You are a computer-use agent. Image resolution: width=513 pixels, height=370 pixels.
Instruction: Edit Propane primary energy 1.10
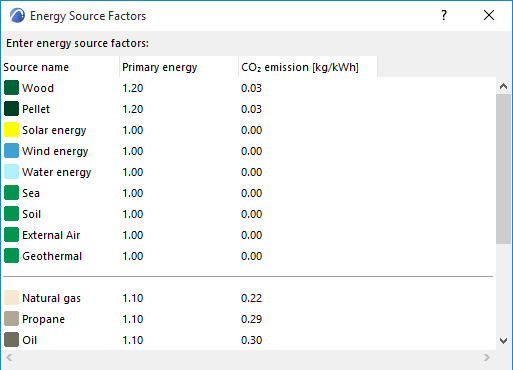click(x=133, y=319)
